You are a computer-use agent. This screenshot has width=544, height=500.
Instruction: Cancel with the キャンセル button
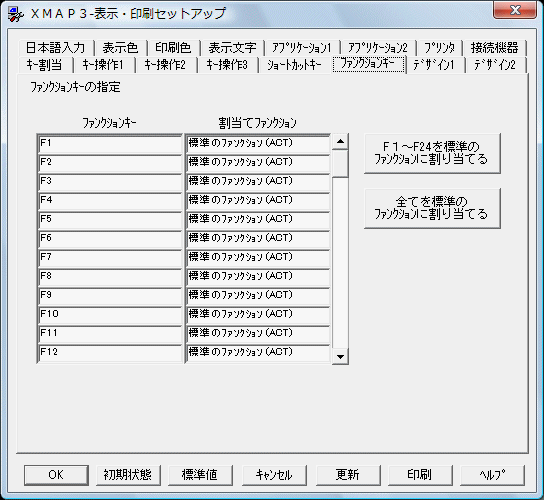click(274, 475)
